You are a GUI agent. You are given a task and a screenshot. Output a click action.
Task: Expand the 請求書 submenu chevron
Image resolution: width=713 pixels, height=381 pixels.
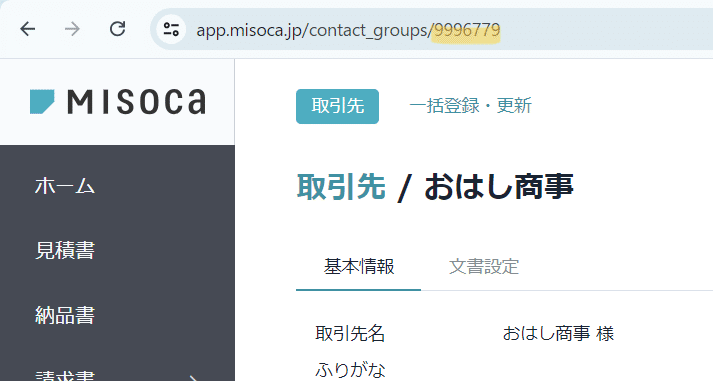coord(195,377)
